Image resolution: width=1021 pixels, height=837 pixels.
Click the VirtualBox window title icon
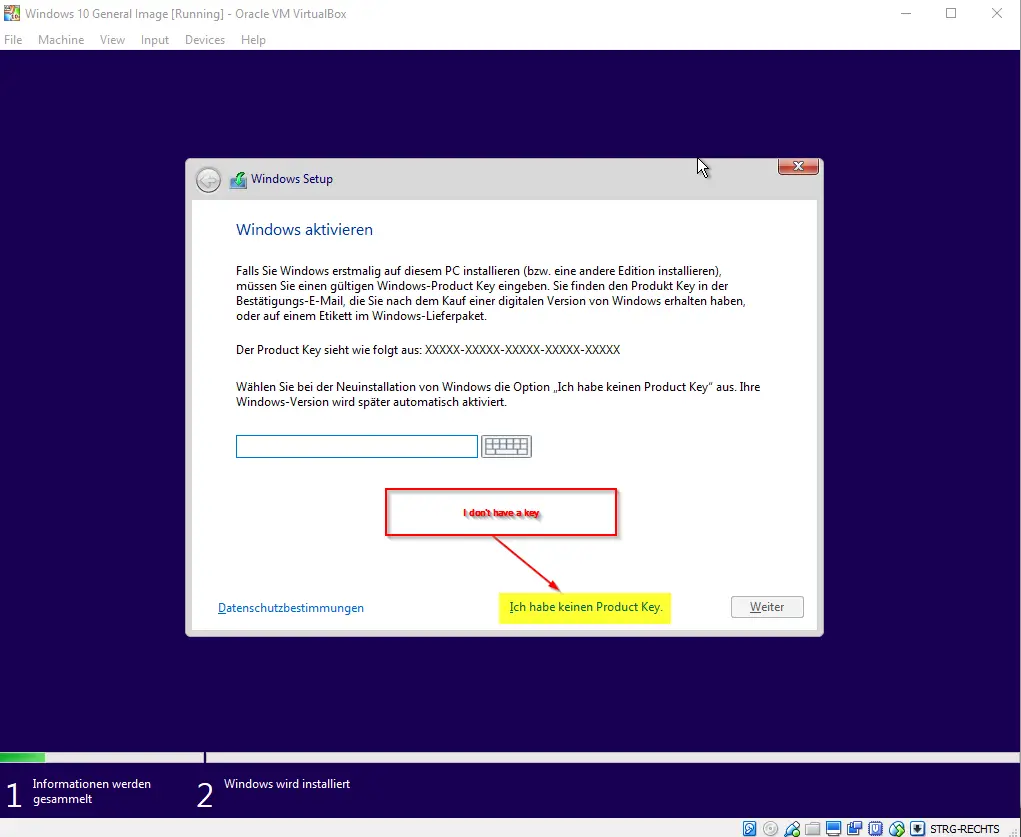point(12,13)
